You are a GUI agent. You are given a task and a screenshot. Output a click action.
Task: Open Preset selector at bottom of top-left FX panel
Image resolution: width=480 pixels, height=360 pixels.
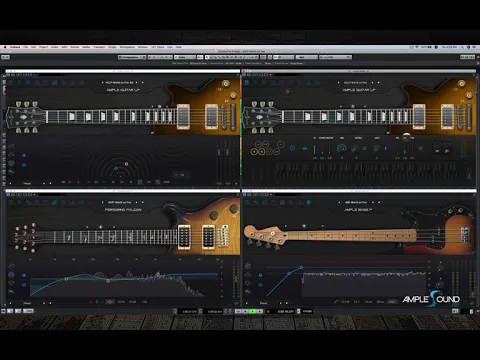pos(27,183)
